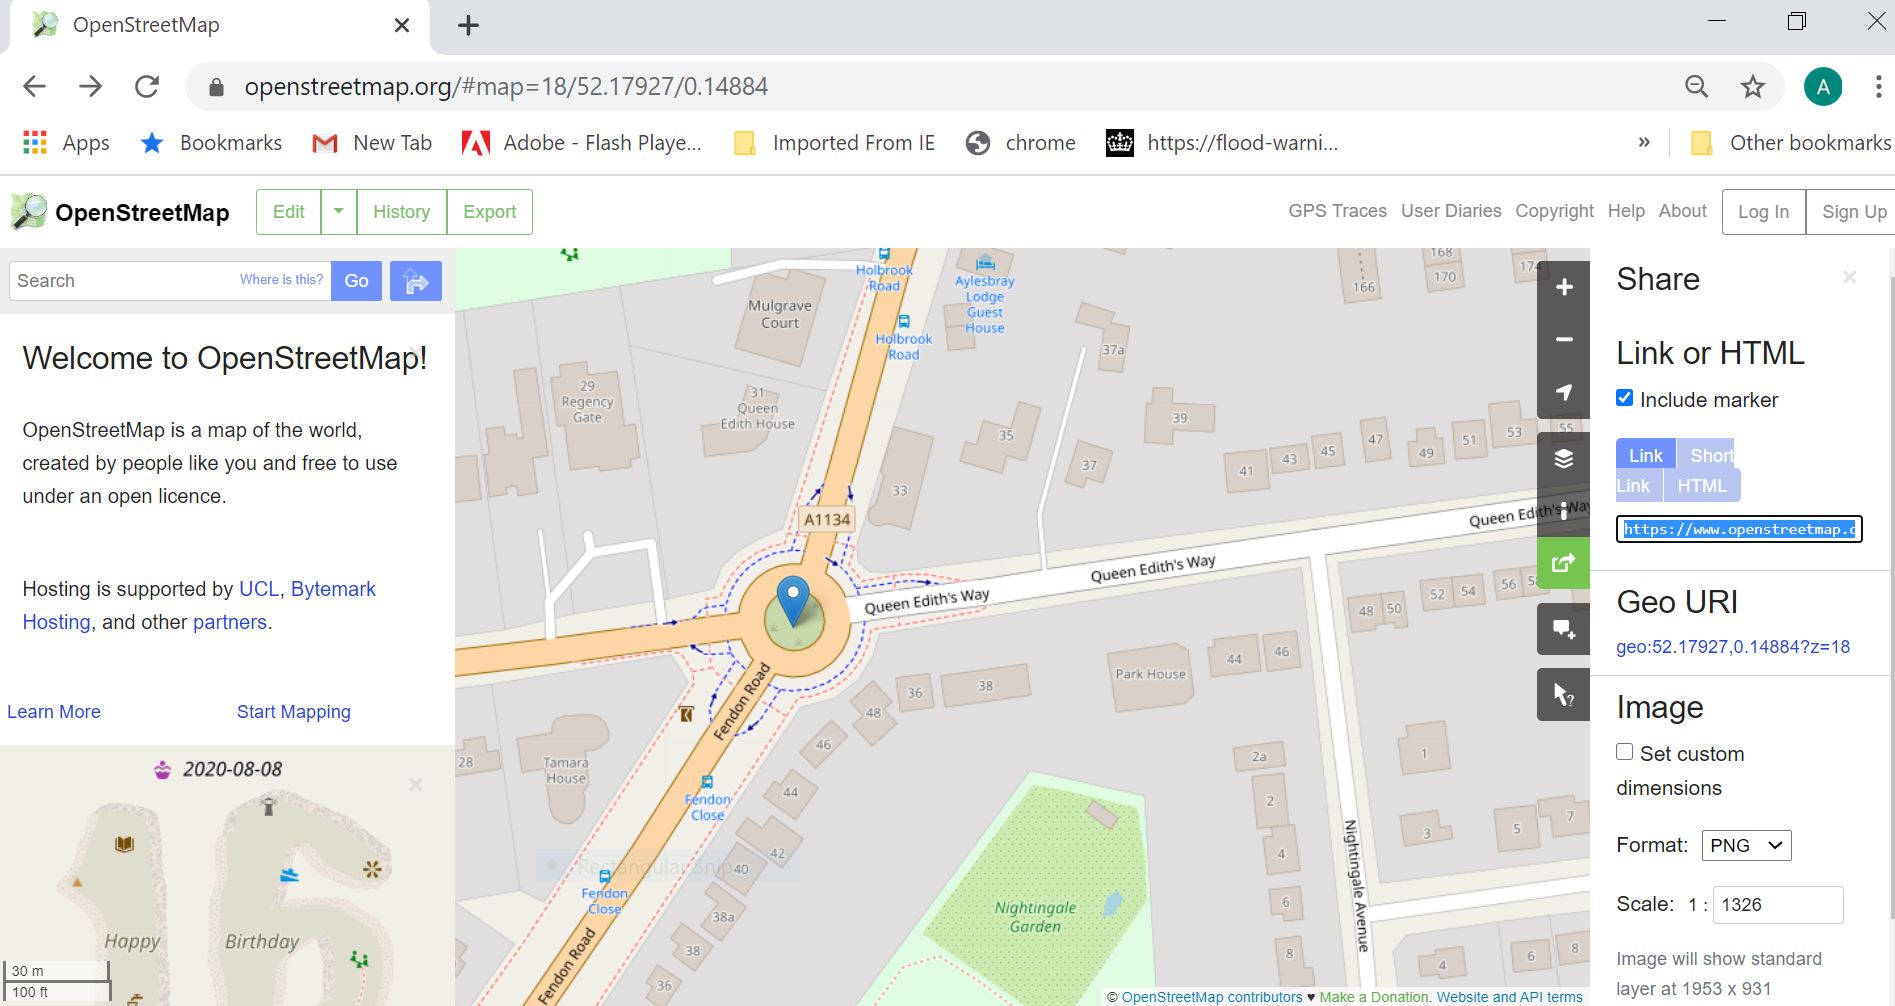Show more bookmarks with the chevron

click(1644, 143)
